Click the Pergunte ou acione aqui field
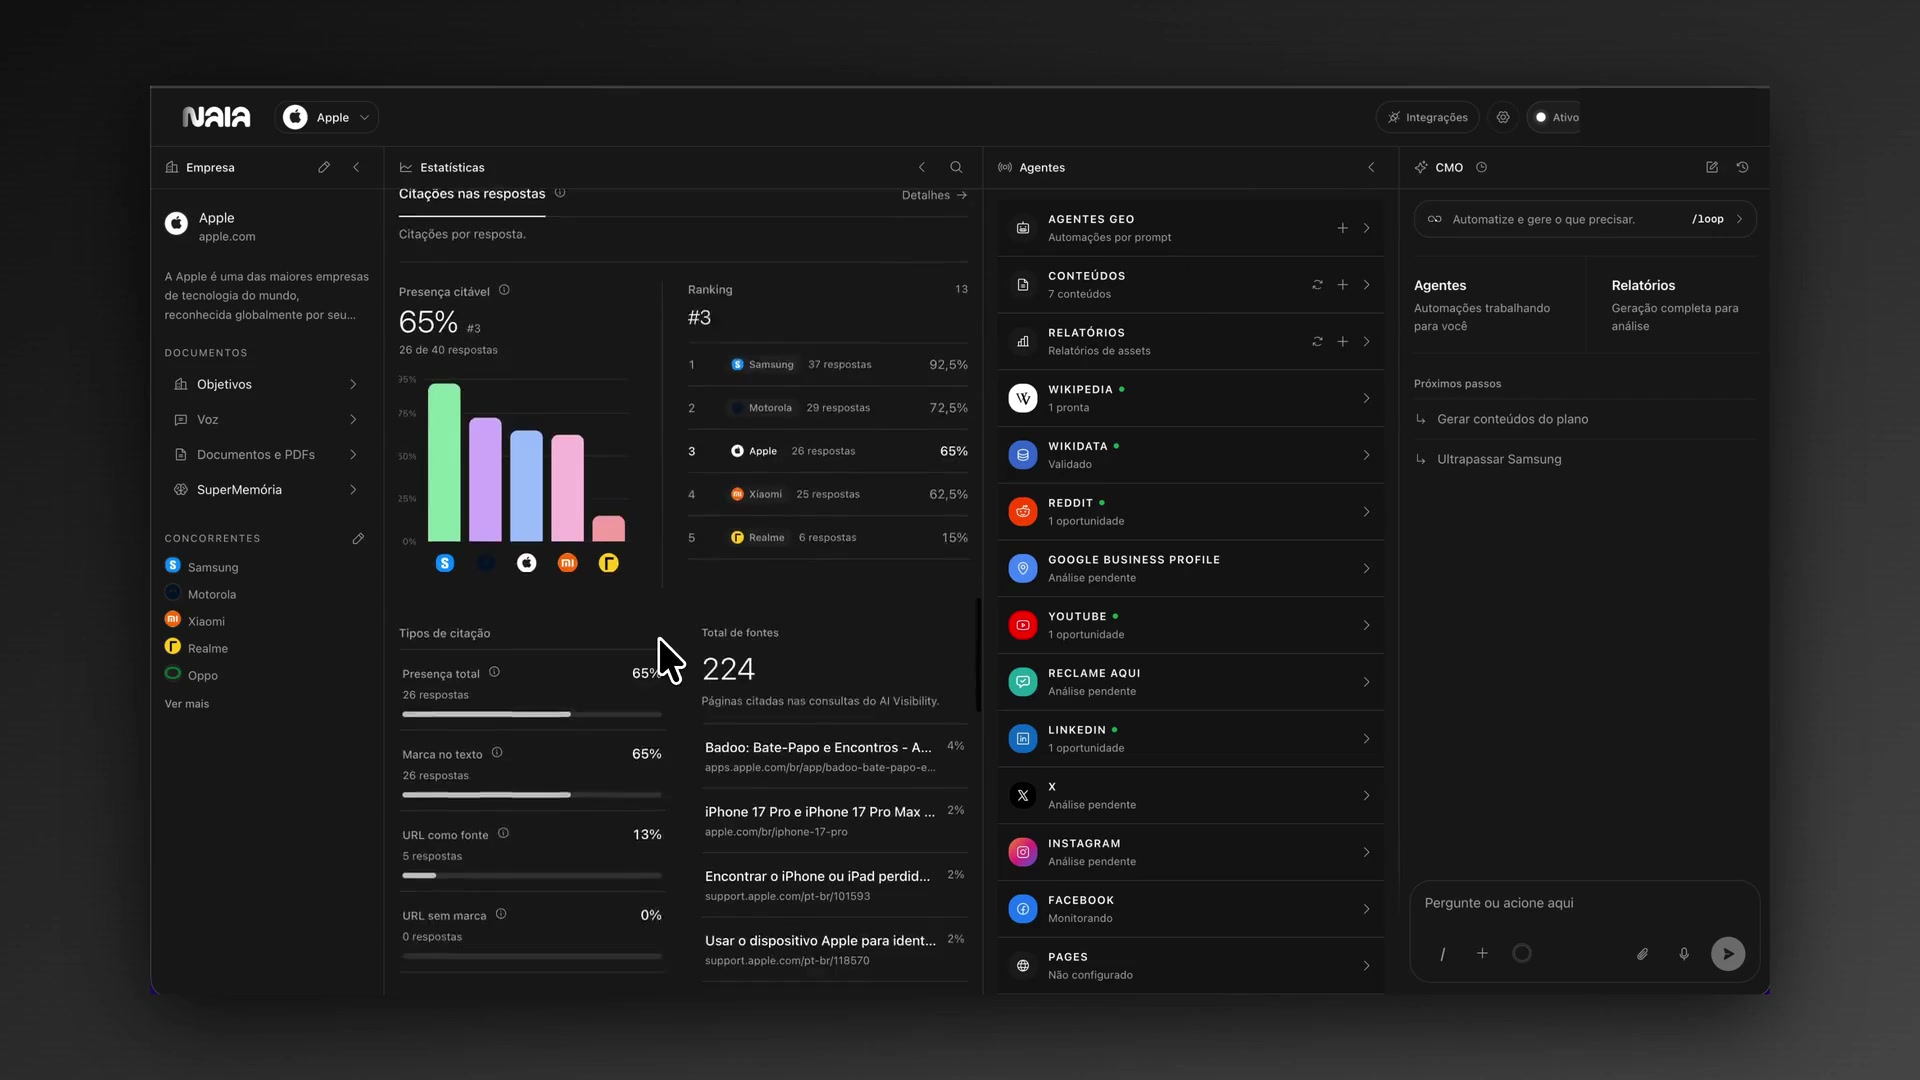 pyautogui.click(x=1584, y=903)
